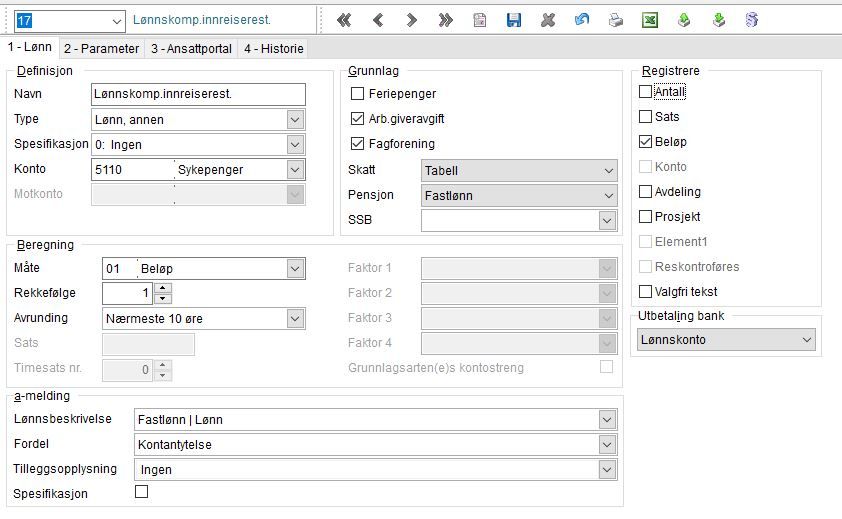This screenshot has width=842, height=519.
Task: Increase Rekkefølge with the up spinner arrow
Action: coord(163,288)
